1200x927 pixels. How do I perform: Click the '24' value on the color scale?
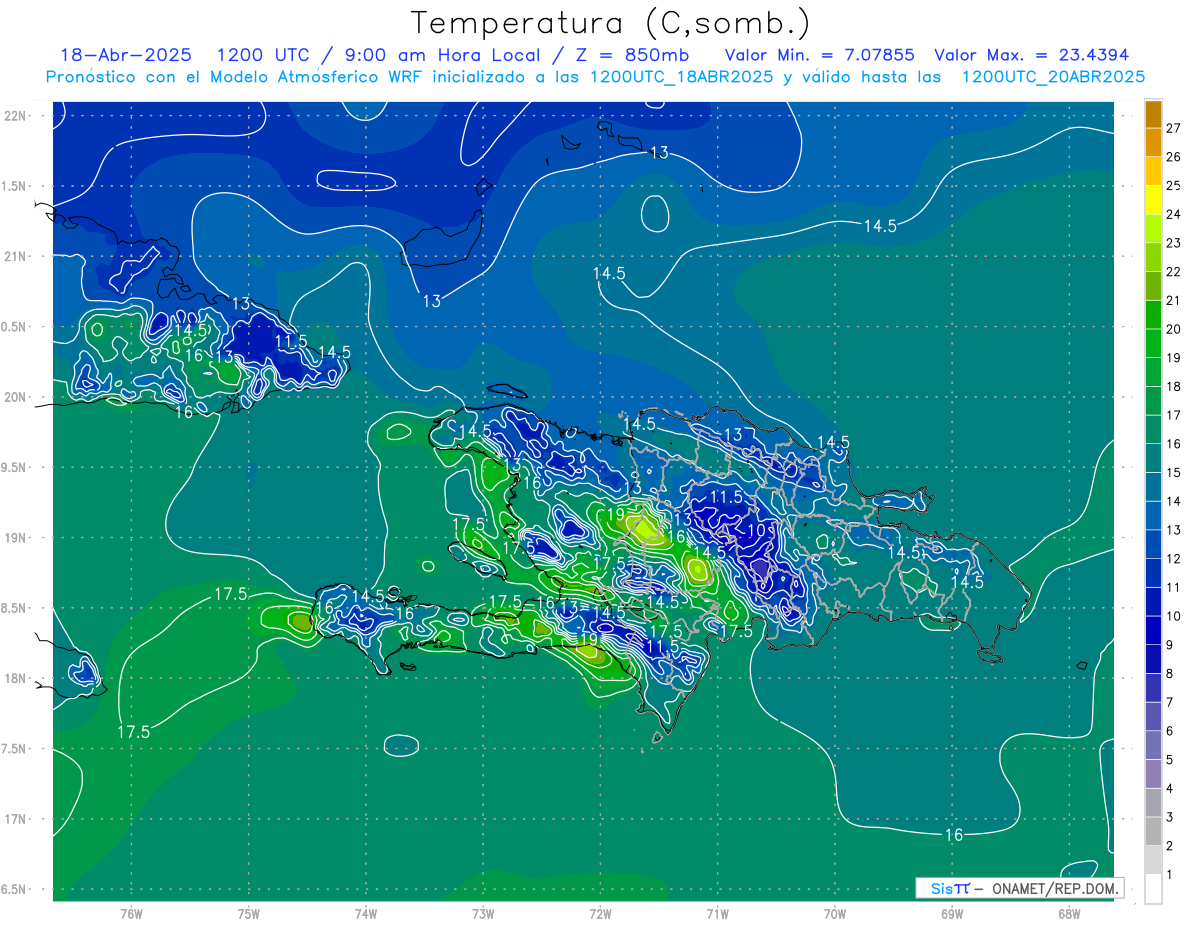(1174, 214)
